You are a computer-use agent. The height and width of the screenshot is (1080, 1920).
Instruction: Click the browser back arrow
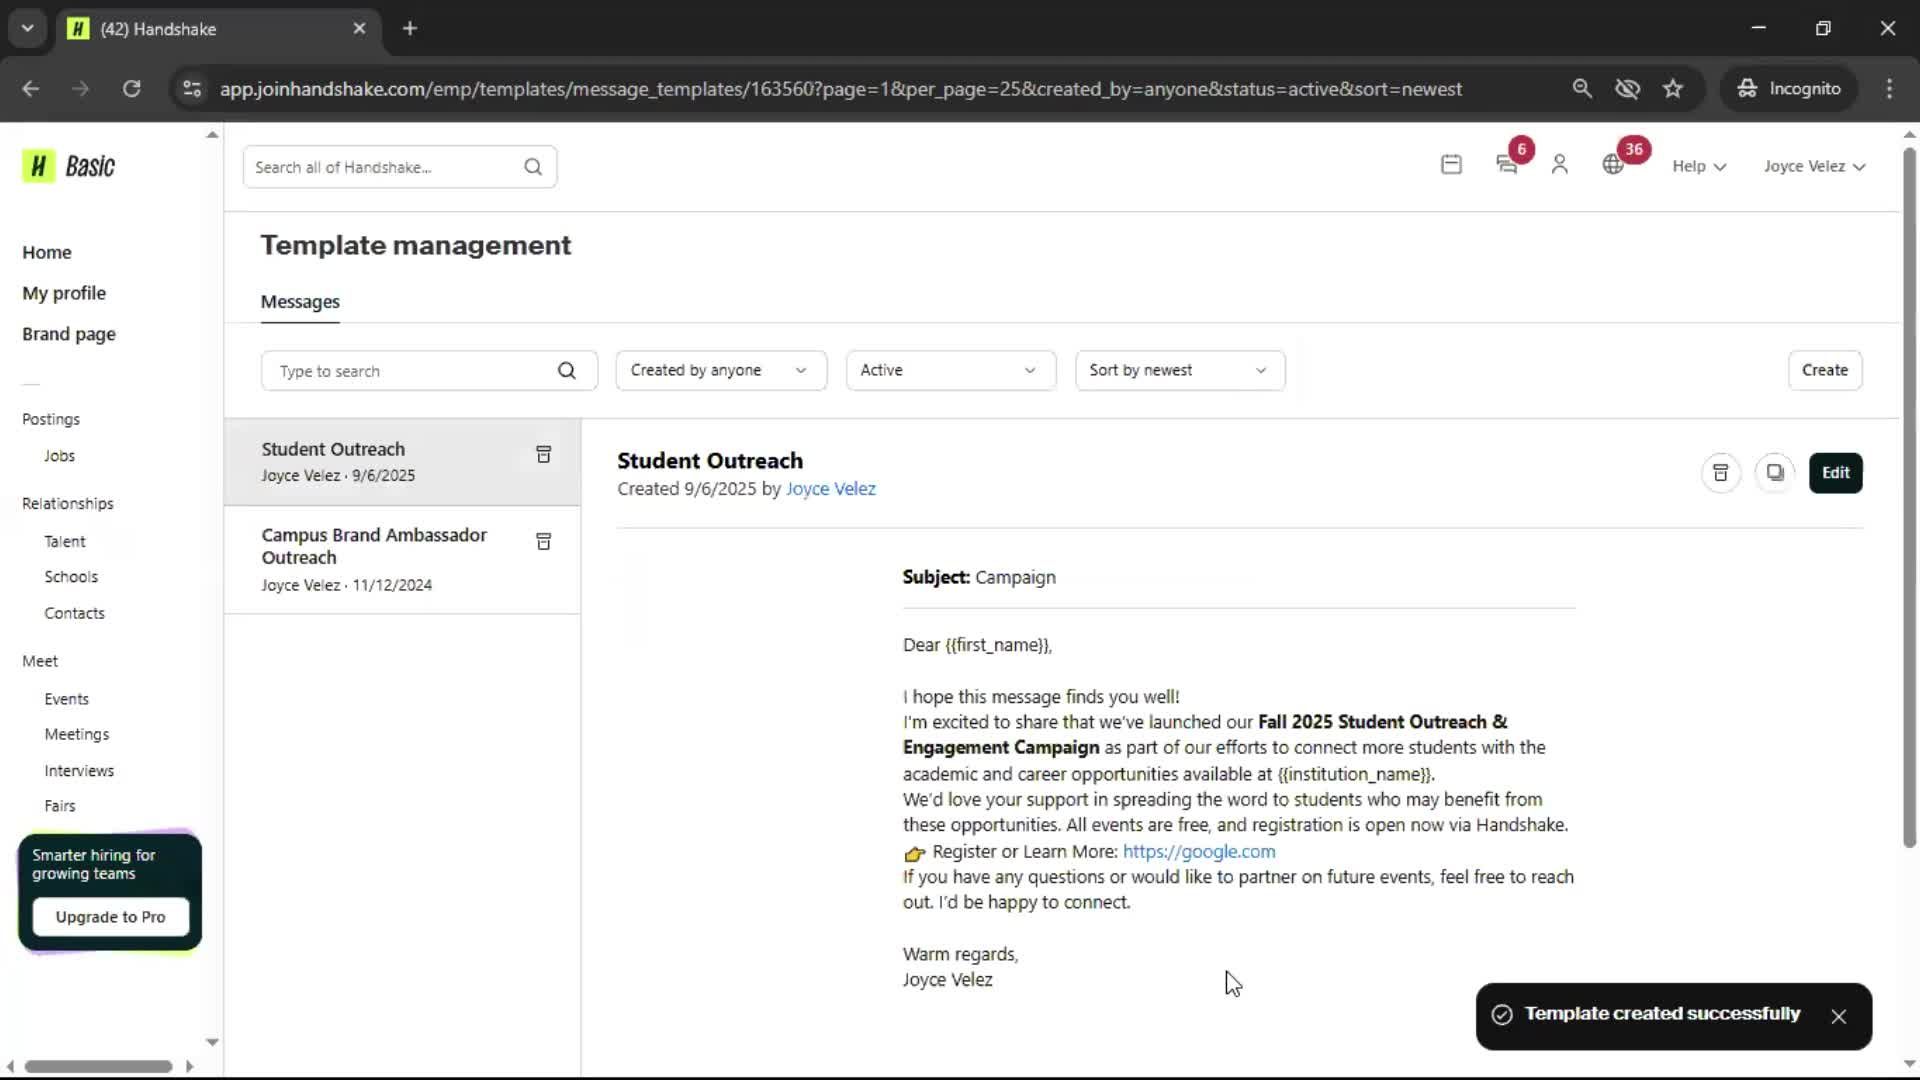point(31,89)
